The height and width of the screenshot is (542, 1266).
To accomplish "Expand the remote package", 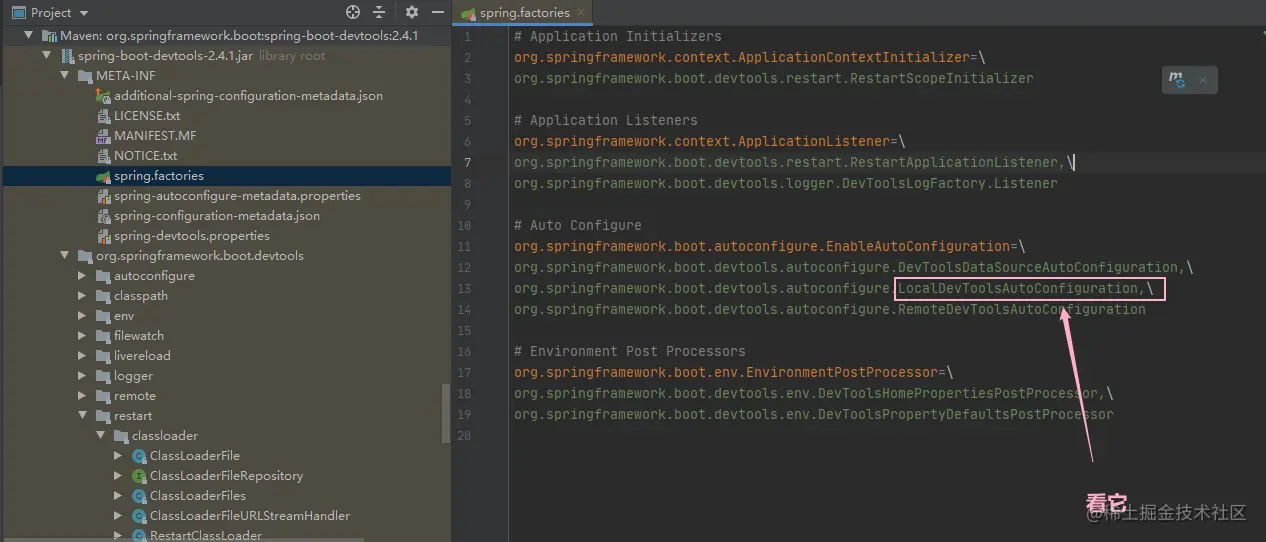I will (83, 396).
